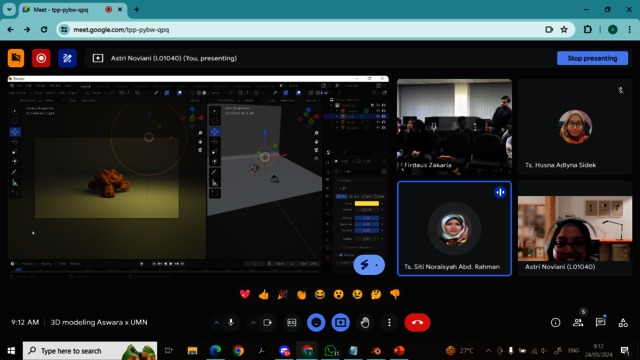Toggle the microphone mute button

(231, 322)
